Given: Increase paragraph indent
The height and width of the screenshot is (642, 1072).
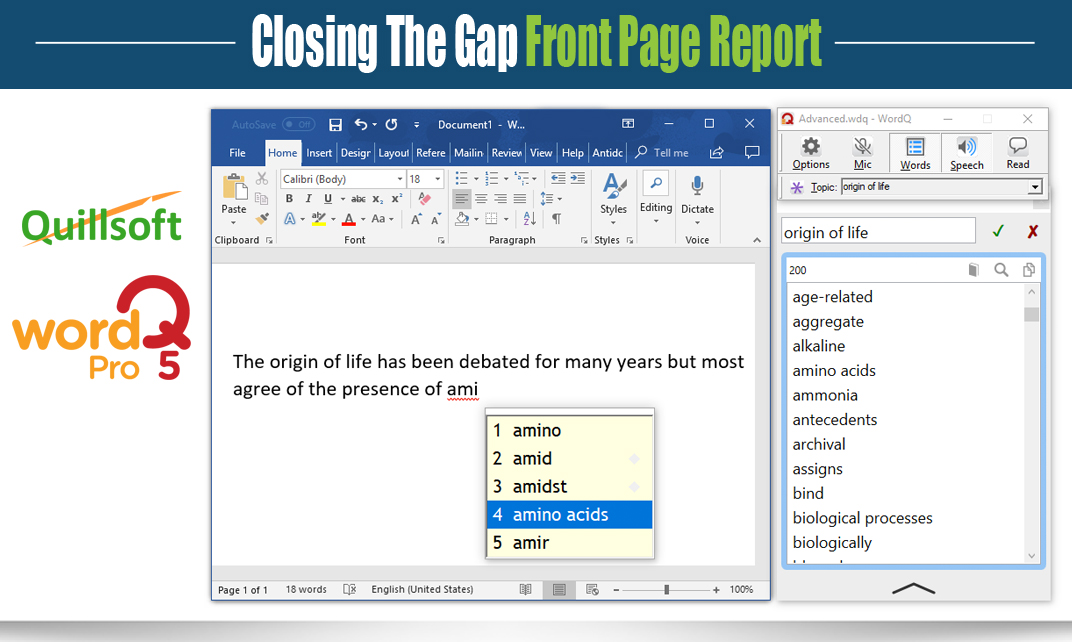Looking at the screenshot, I should (578, 178).
